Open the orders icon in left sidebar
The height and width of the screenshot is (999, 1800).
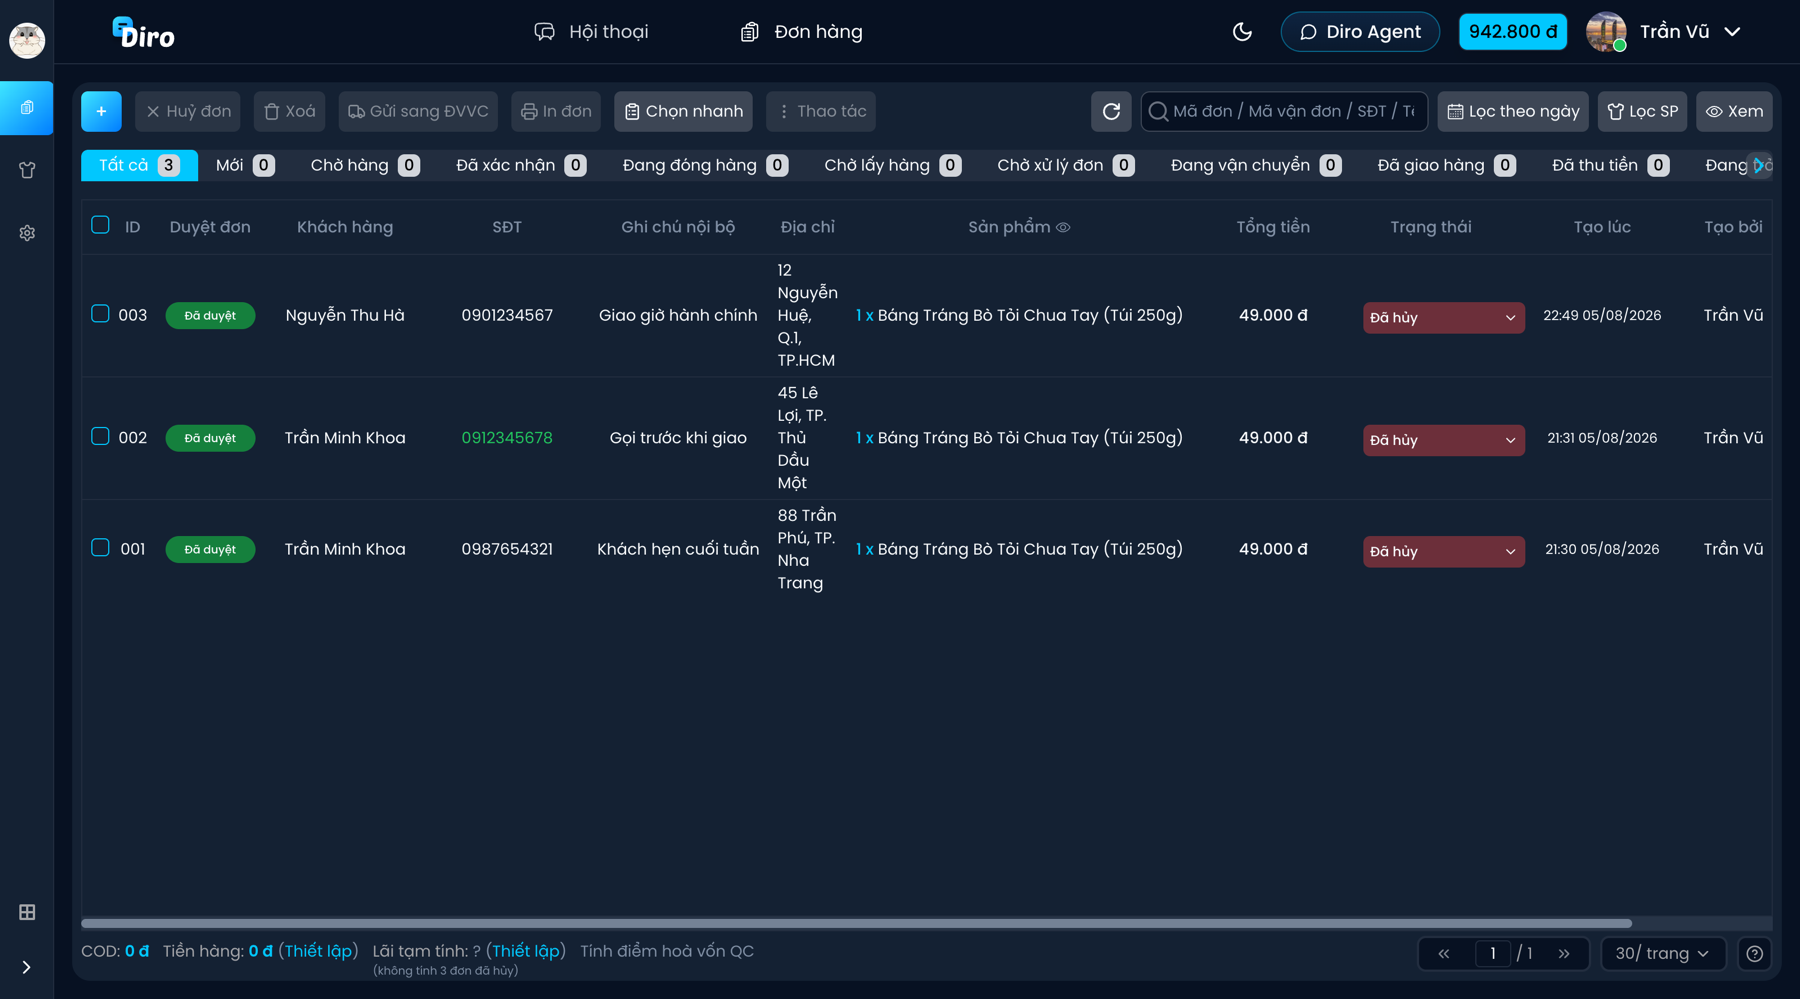27,108
